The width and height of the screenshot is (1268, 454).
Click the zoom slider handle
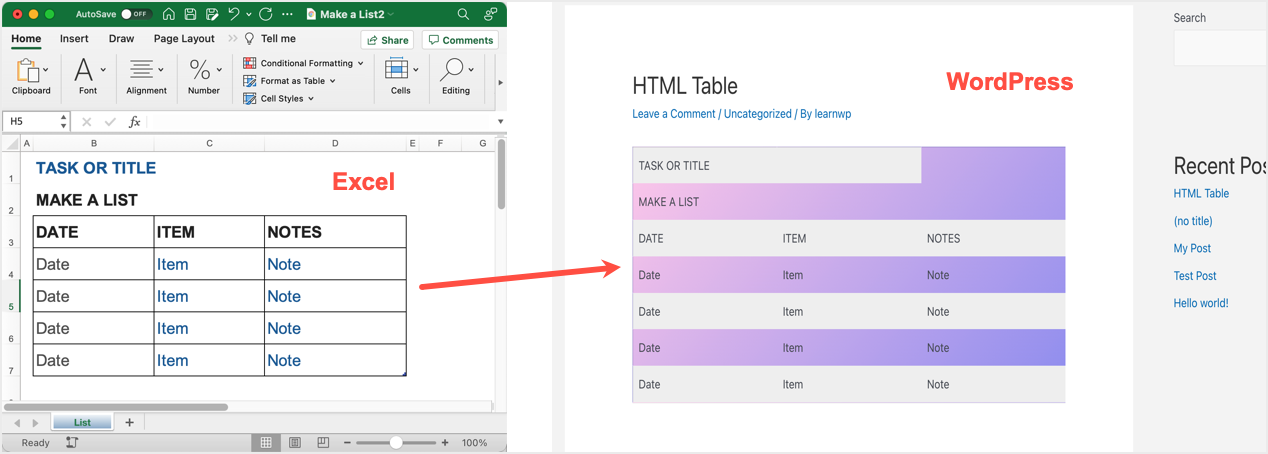[396, 442]
